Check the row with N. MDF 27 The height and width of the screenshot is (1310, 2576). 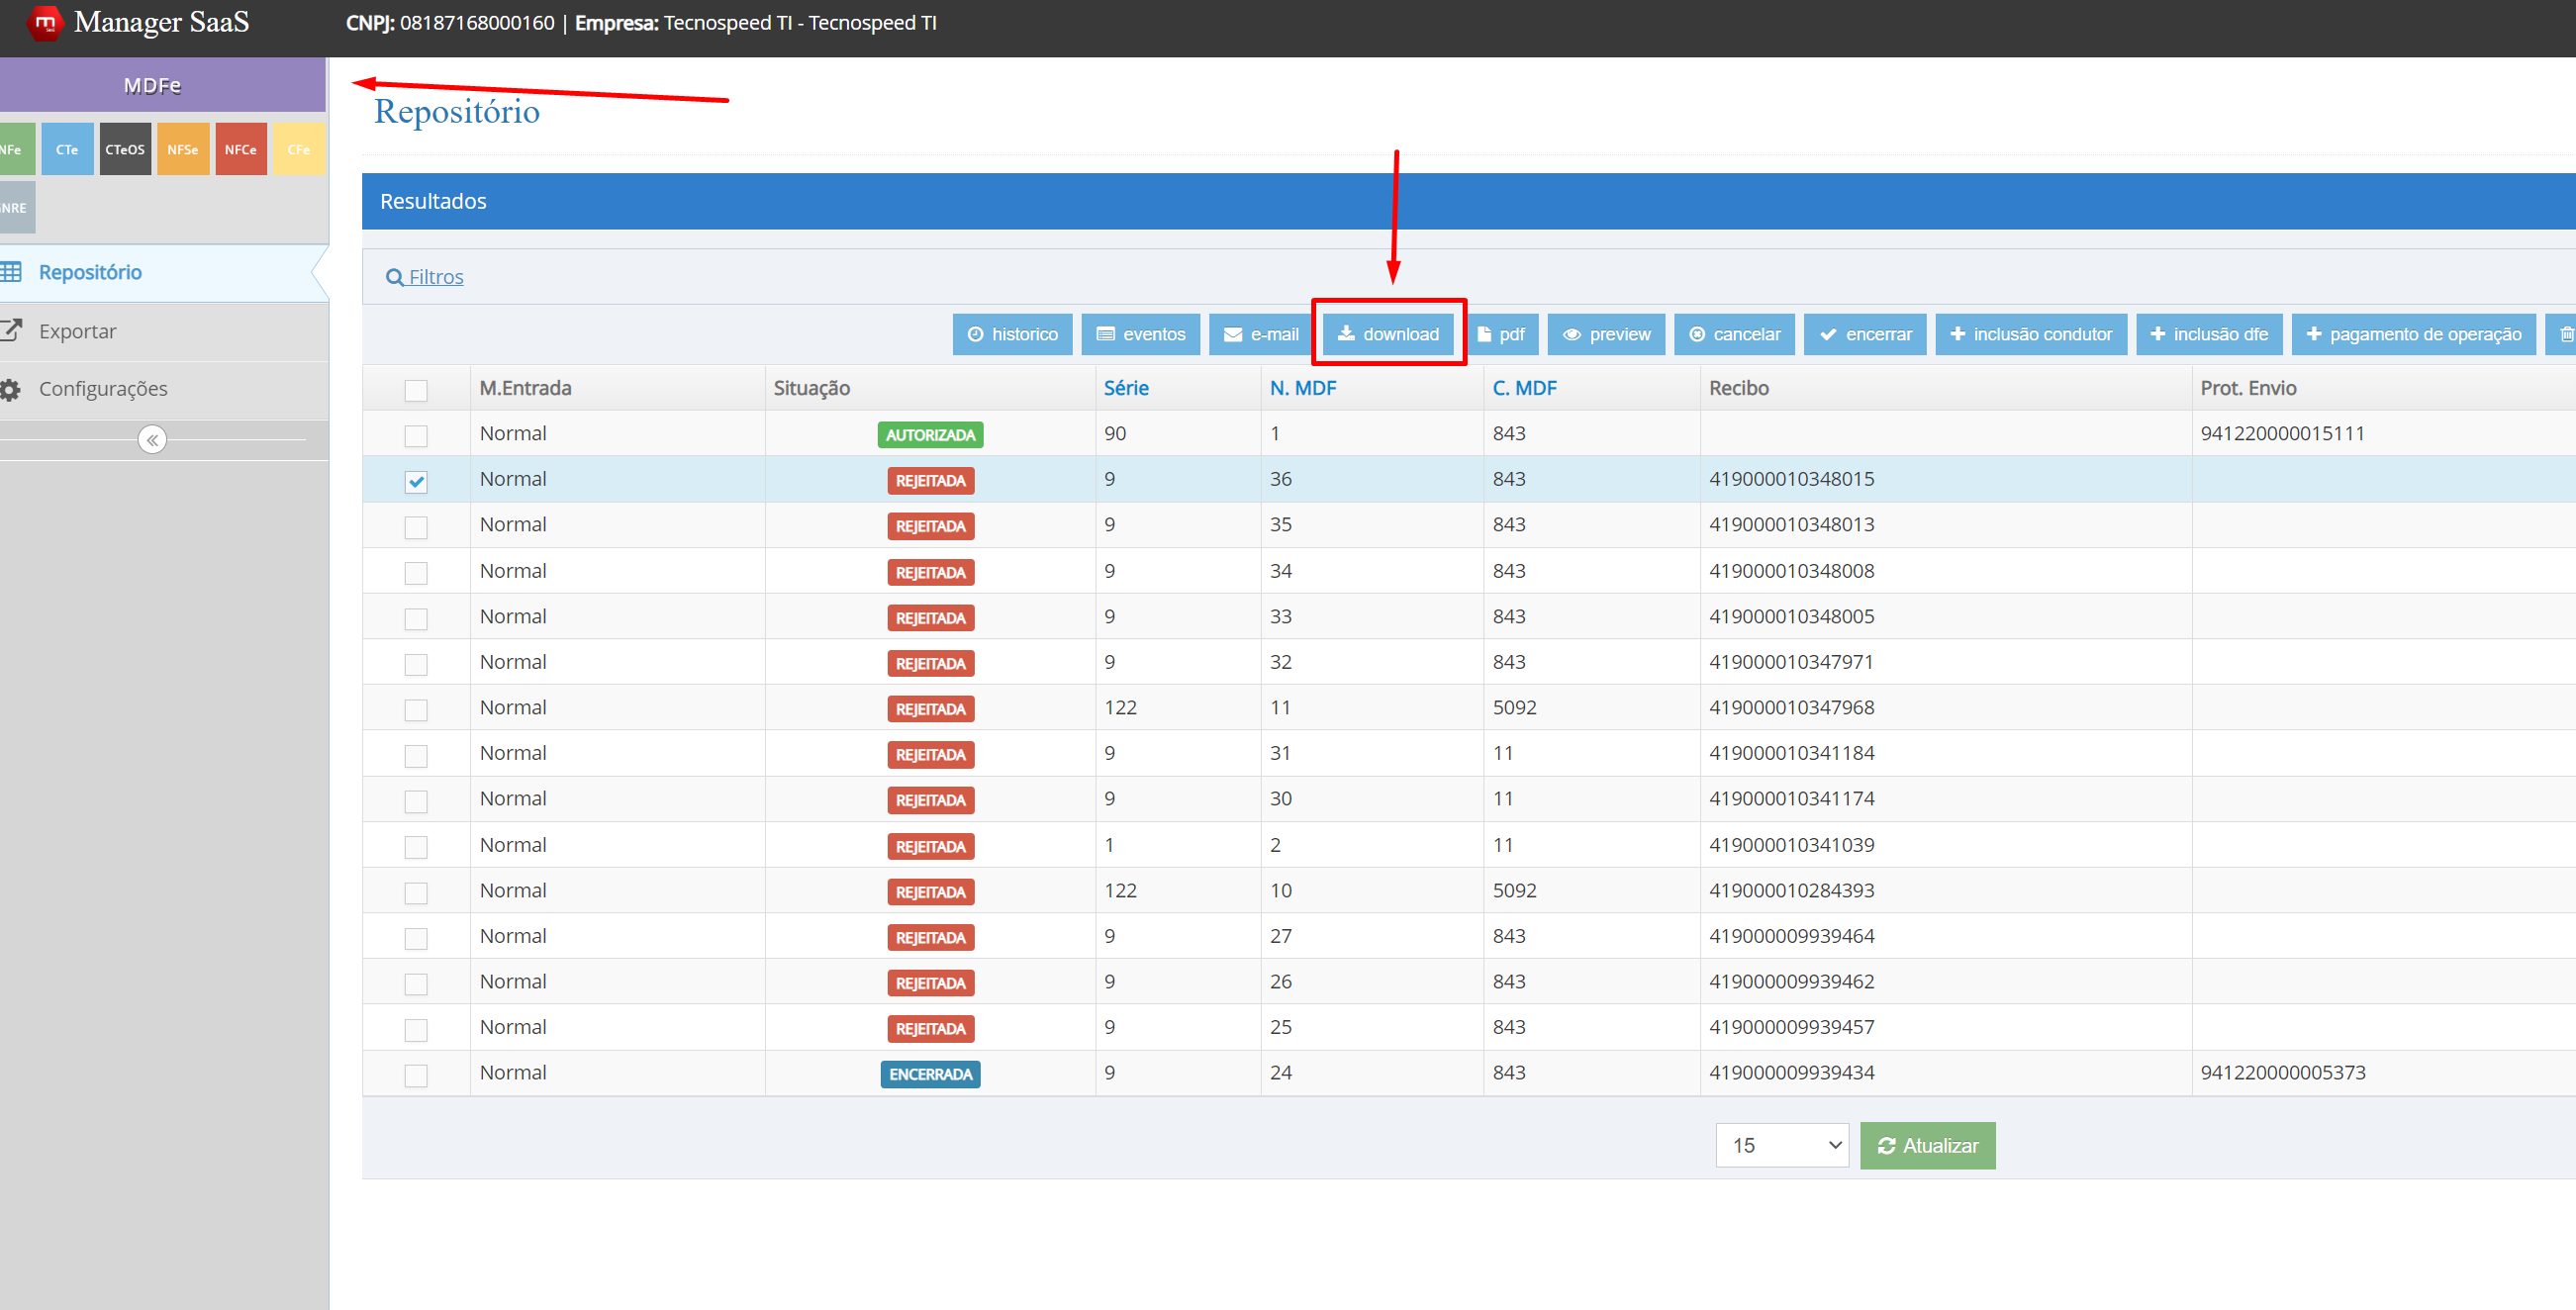click(x=416, y=938)
